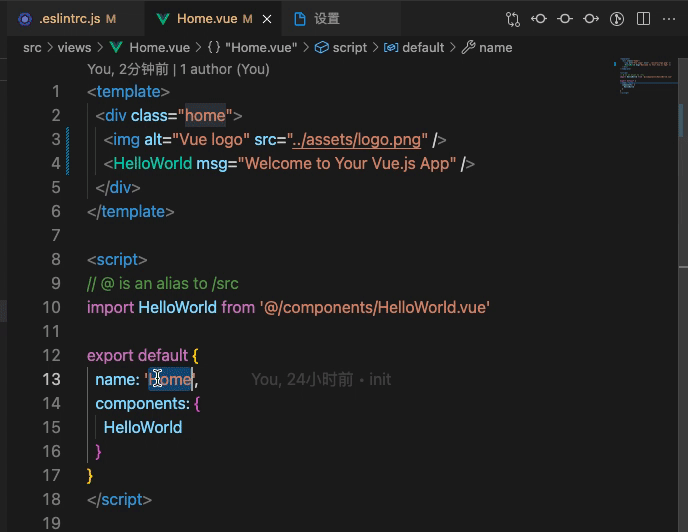688x532 pixels.
Task: Click the components key on line 14
Action: [x=141, y=404]
